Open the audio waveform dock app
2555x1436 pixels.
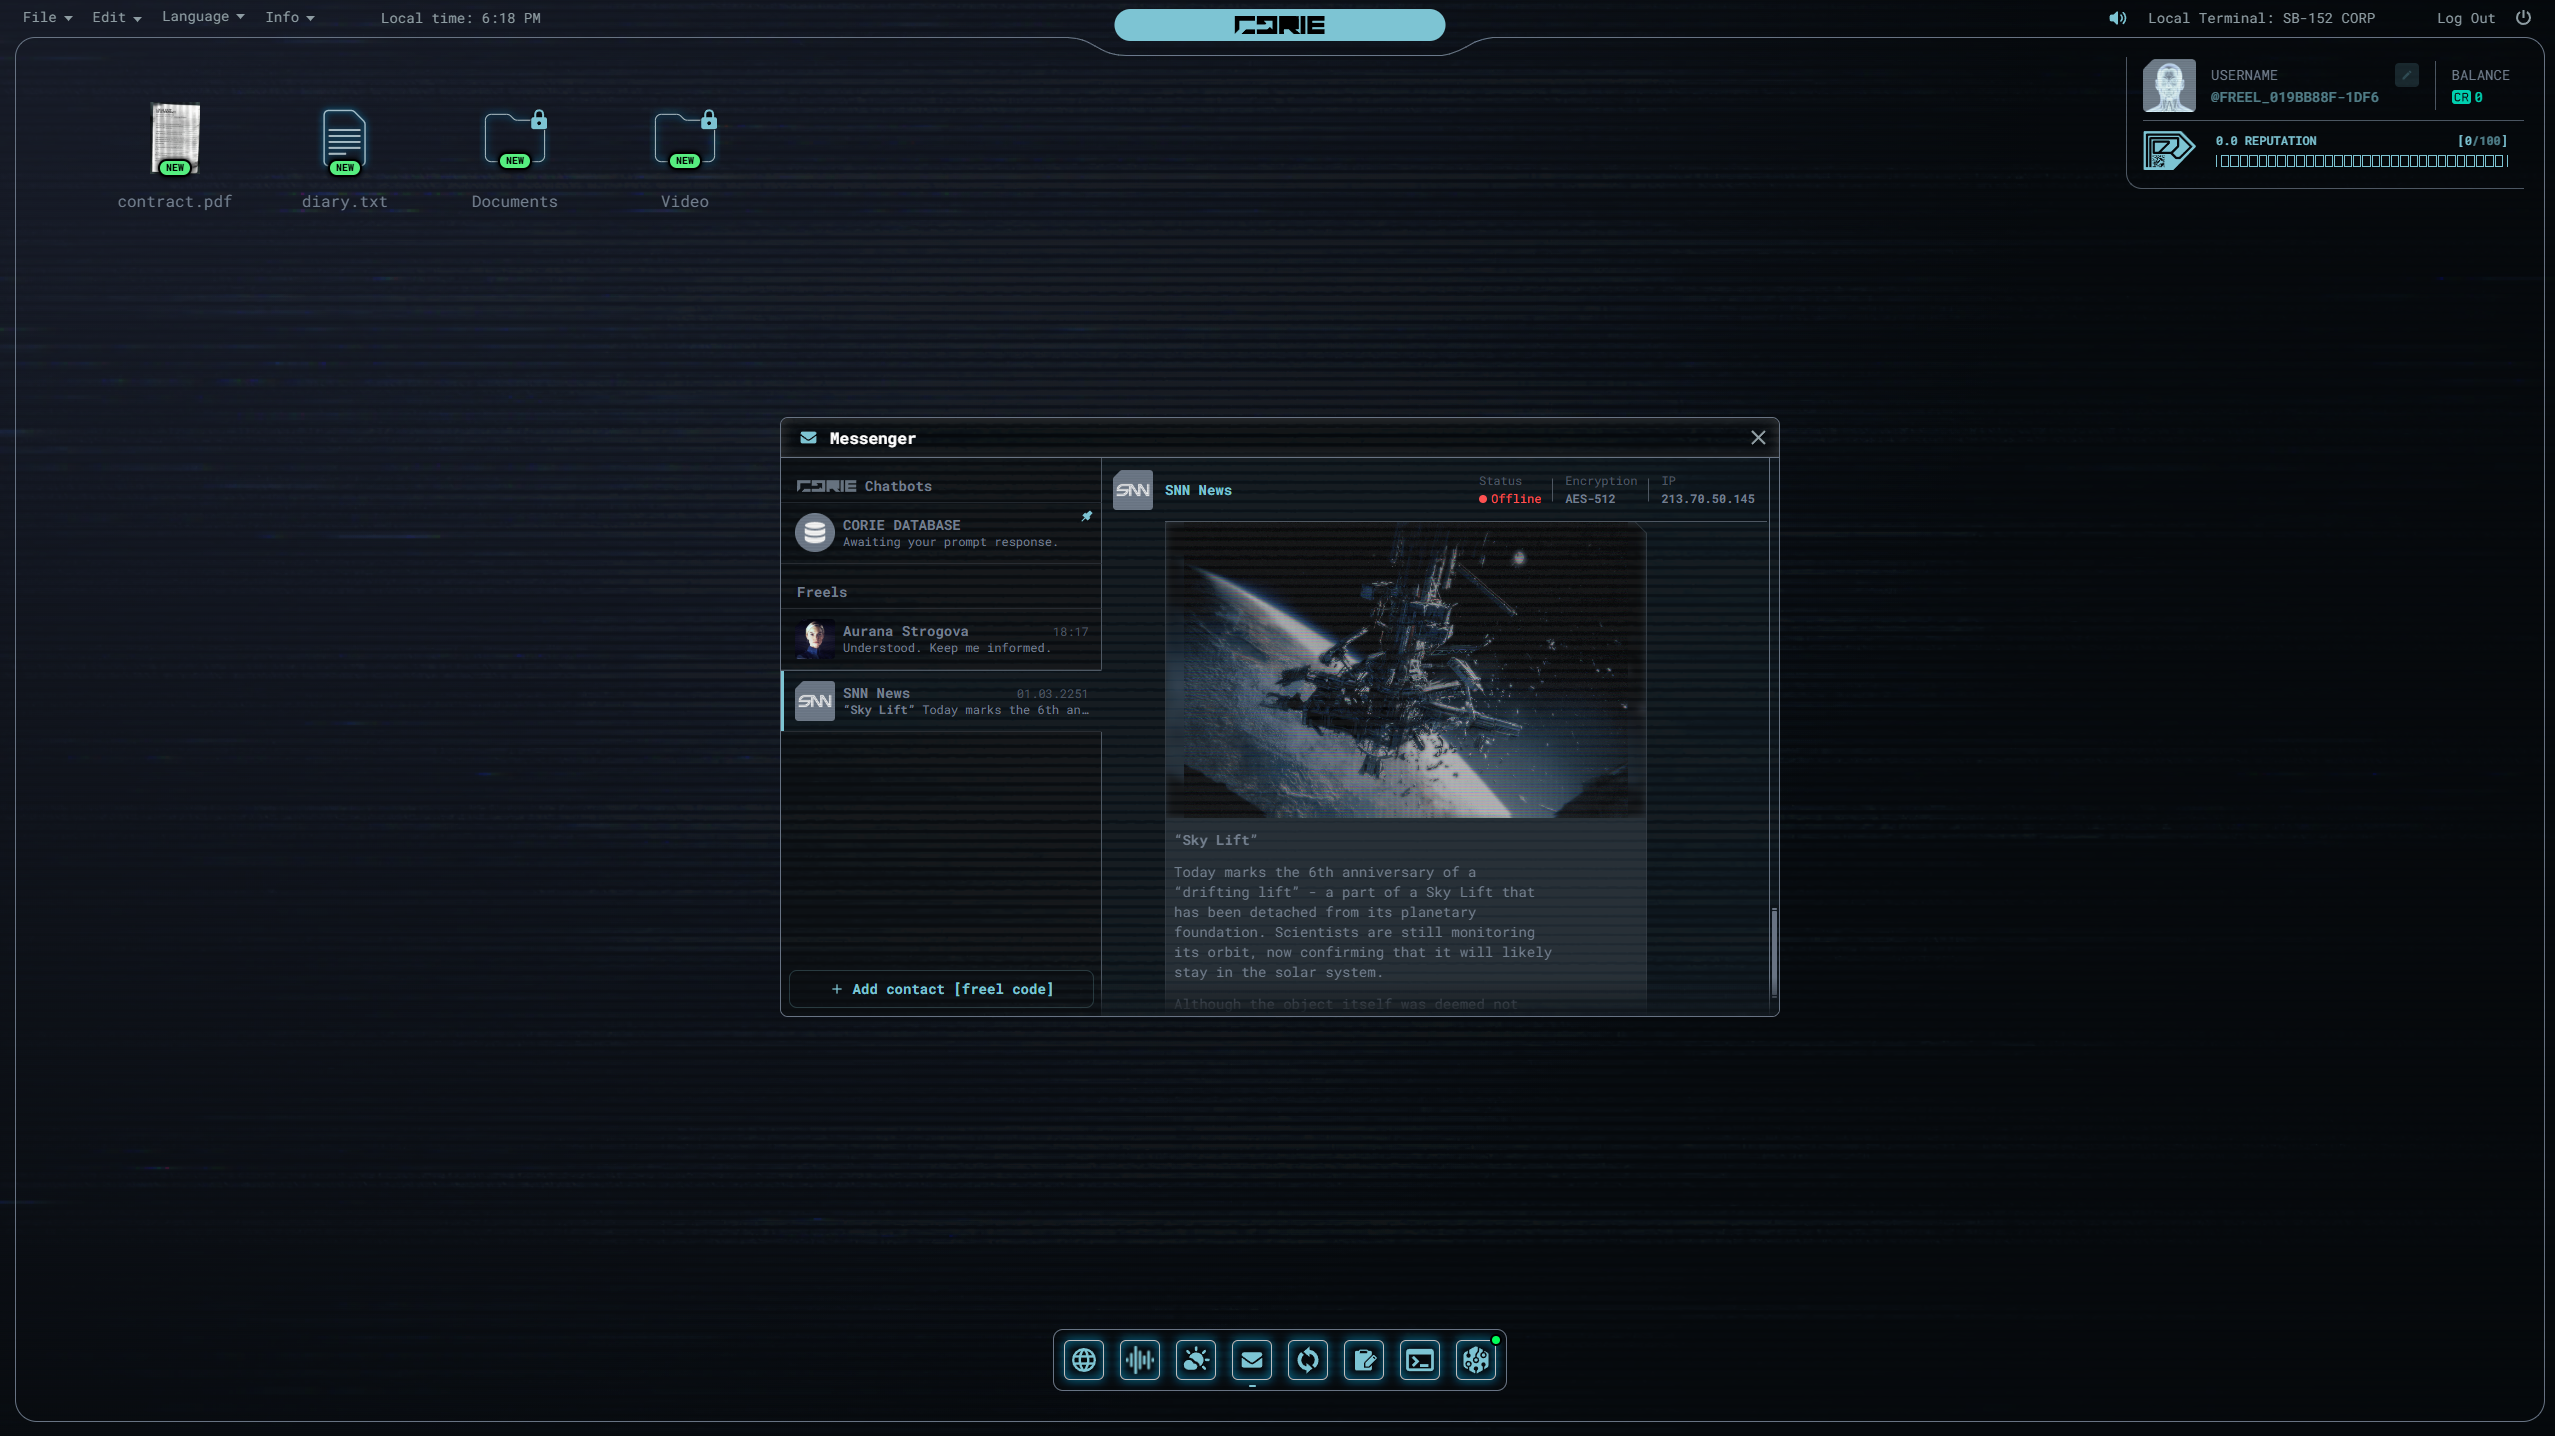coord(1140,1360)
